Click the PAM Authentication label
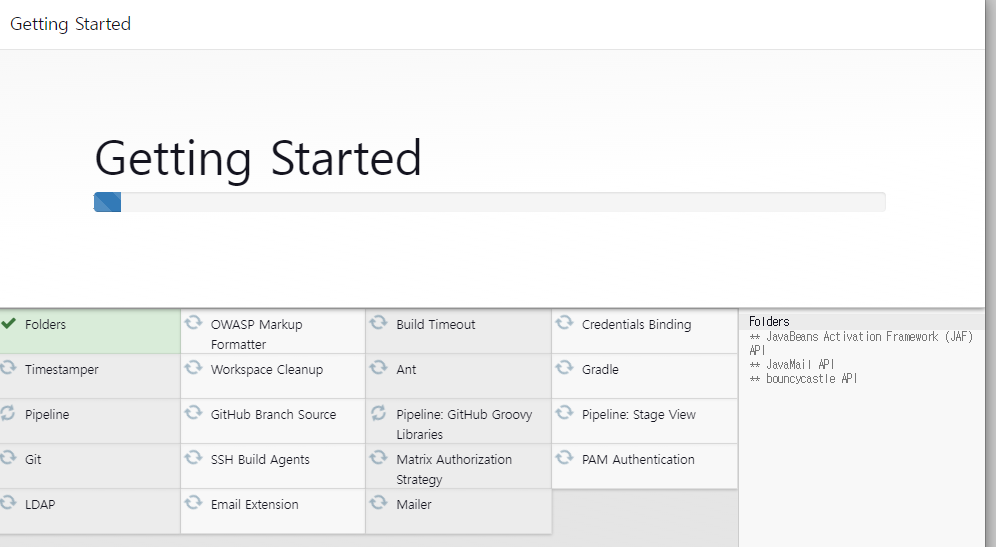The image size is (996, 547). (x=638, y=460)
